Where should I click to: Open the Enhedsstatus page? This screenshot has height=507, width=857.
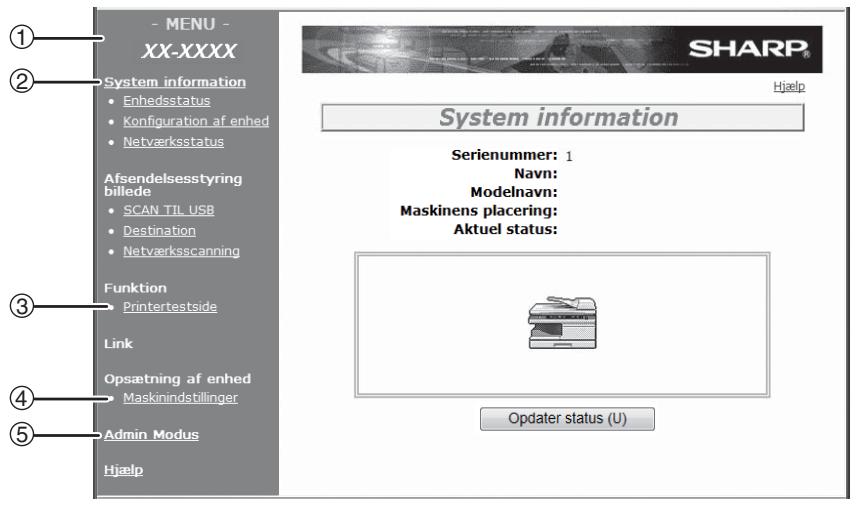point(167,101)
